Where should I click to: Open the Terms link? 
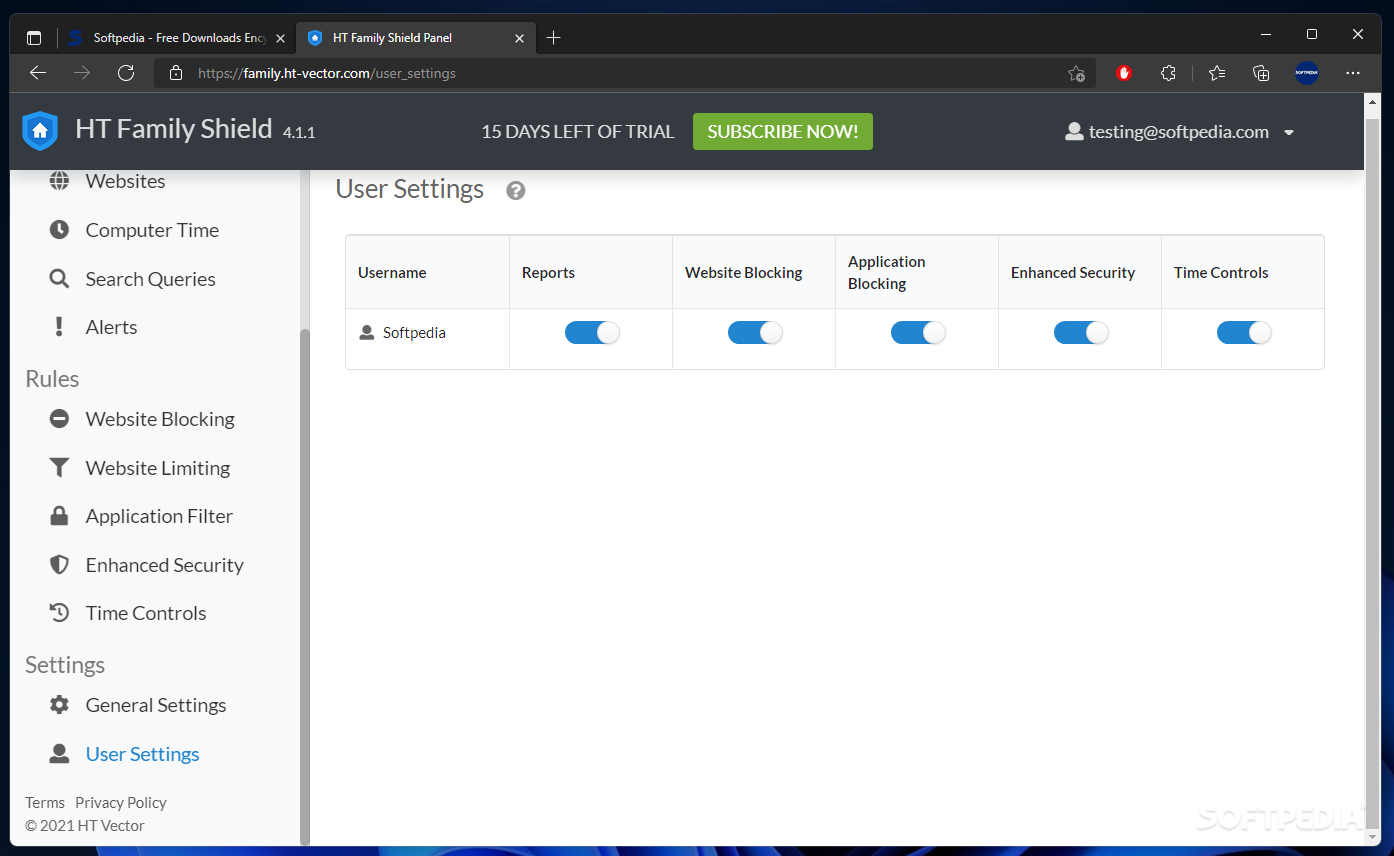[45, 803]
